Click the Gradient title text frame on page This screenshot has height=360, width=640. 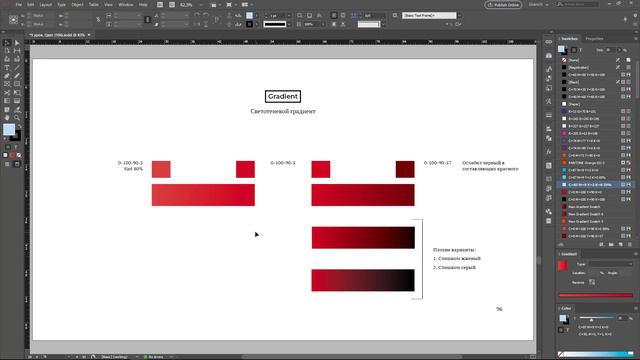pos(283,96)
